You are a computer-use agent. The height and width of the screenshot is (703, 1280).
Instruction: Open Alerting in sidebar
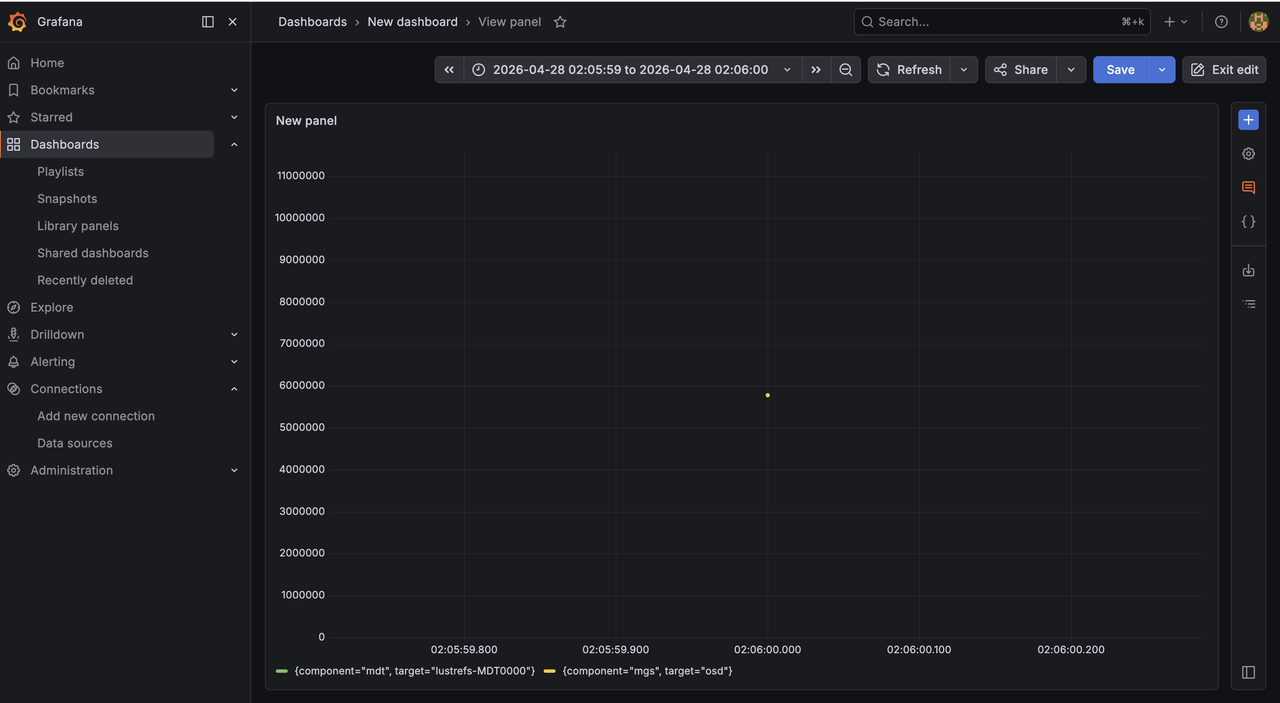coord(52,362)
